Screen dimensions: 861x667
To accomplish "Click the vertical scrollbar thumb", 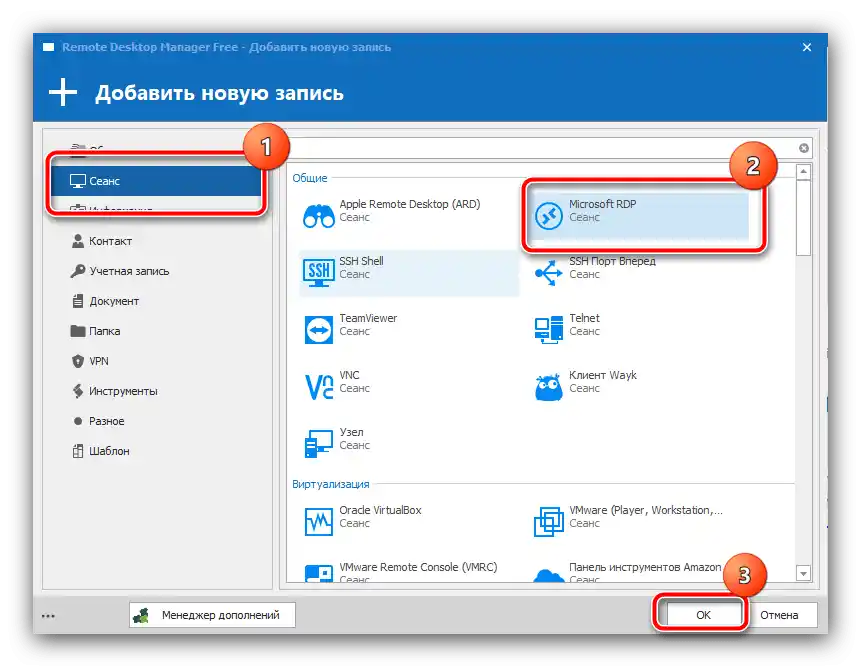I will point(803,217).
